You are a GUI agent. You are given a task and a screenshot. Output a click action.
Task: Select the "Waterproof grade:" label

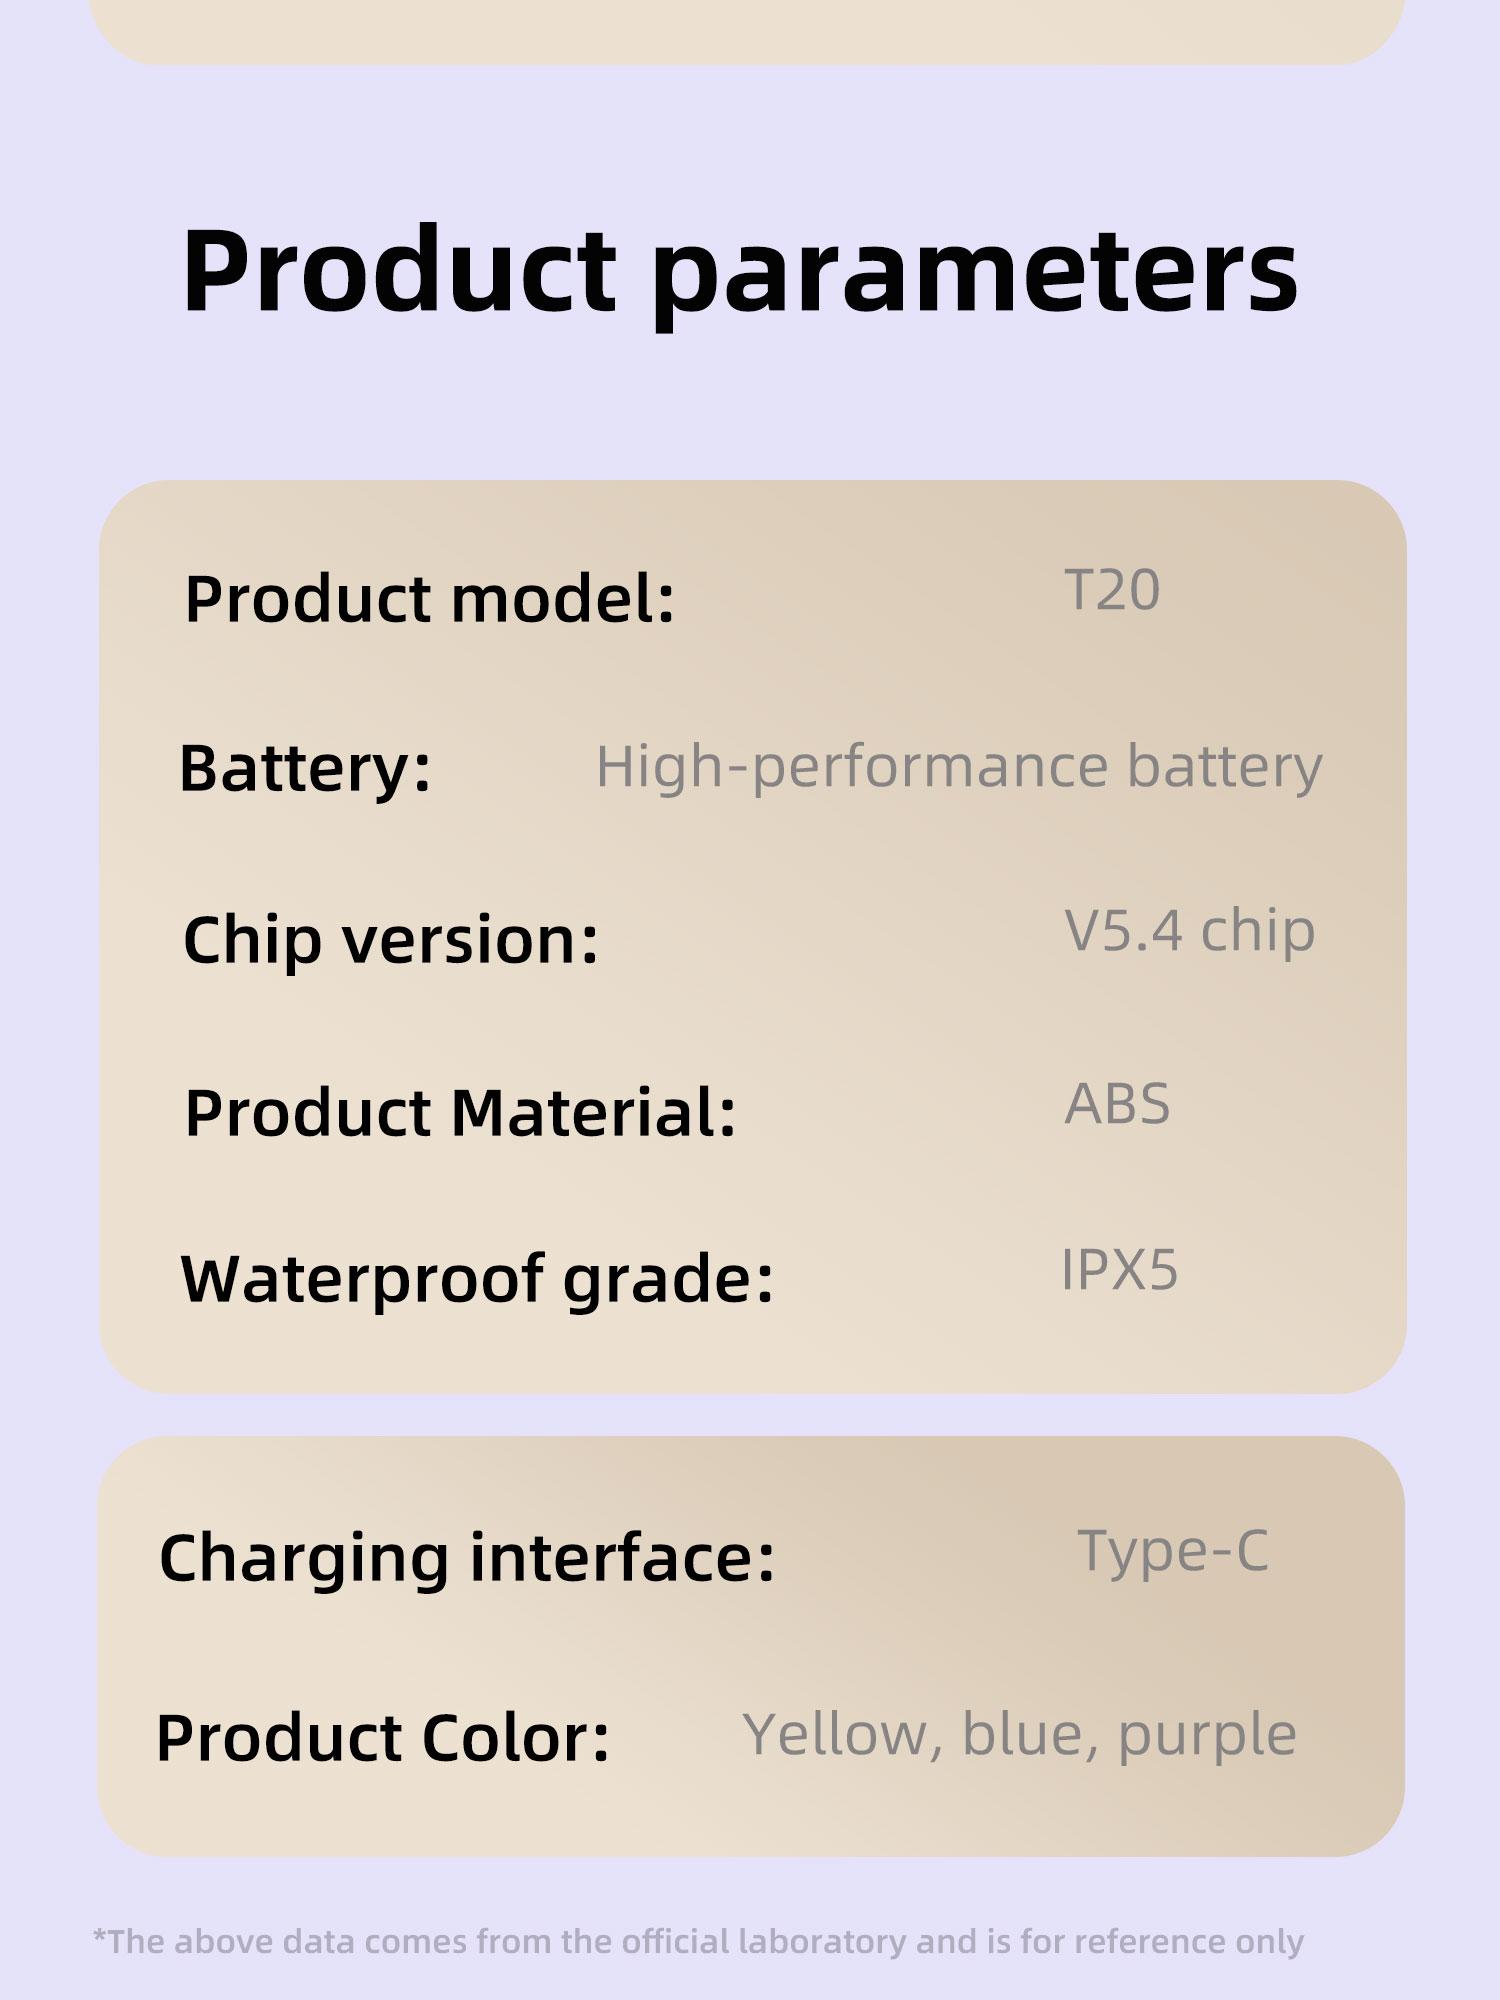tap(477, 1279)
